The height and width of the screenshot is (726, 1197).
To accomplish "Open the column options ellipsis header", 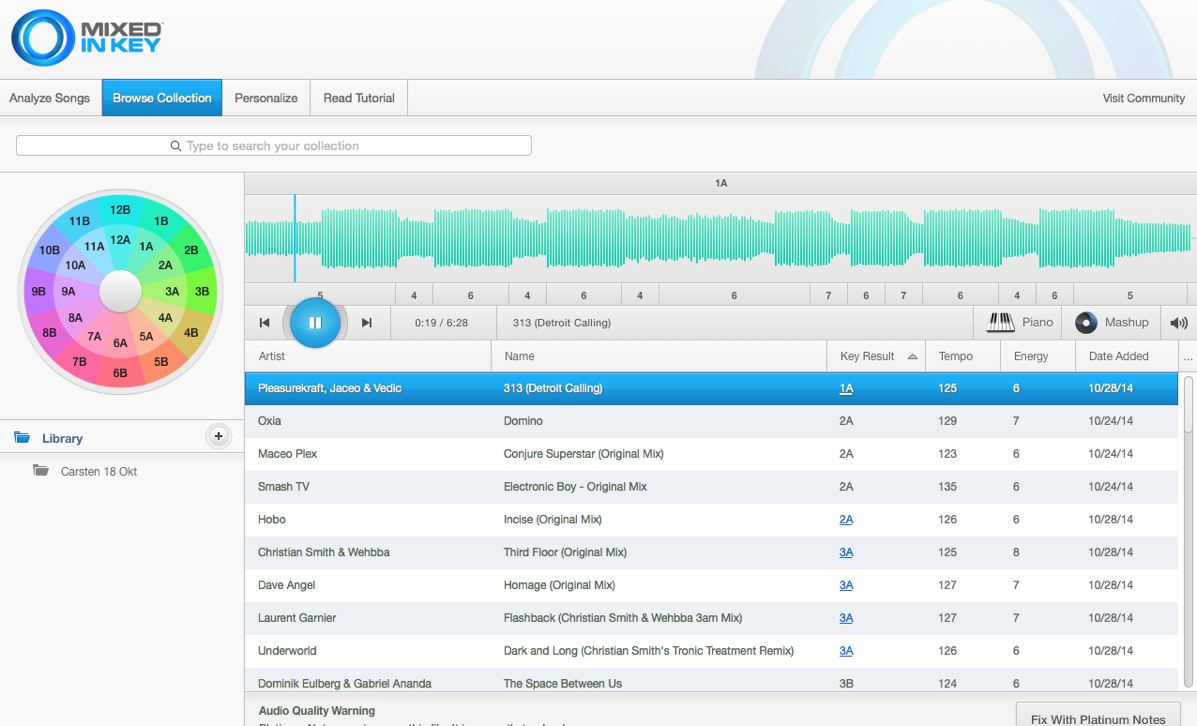I will (x=1187, y=356).
